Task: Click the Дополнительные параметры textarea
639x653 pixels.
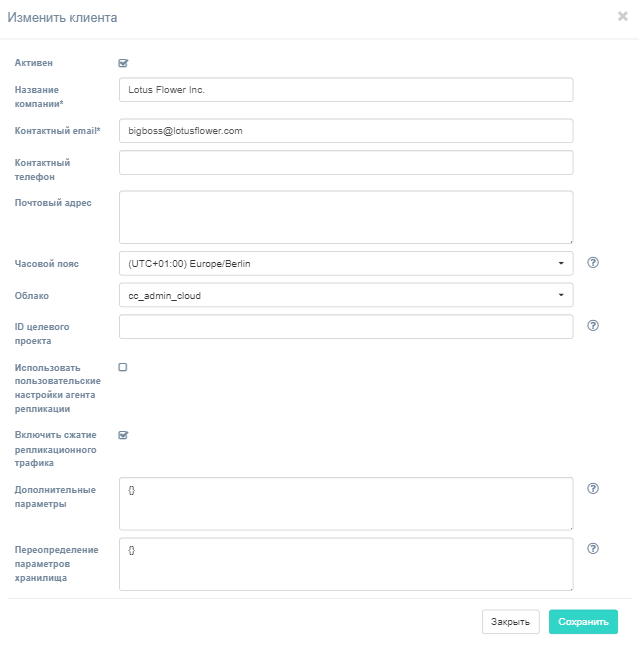Action: [345, 503]
